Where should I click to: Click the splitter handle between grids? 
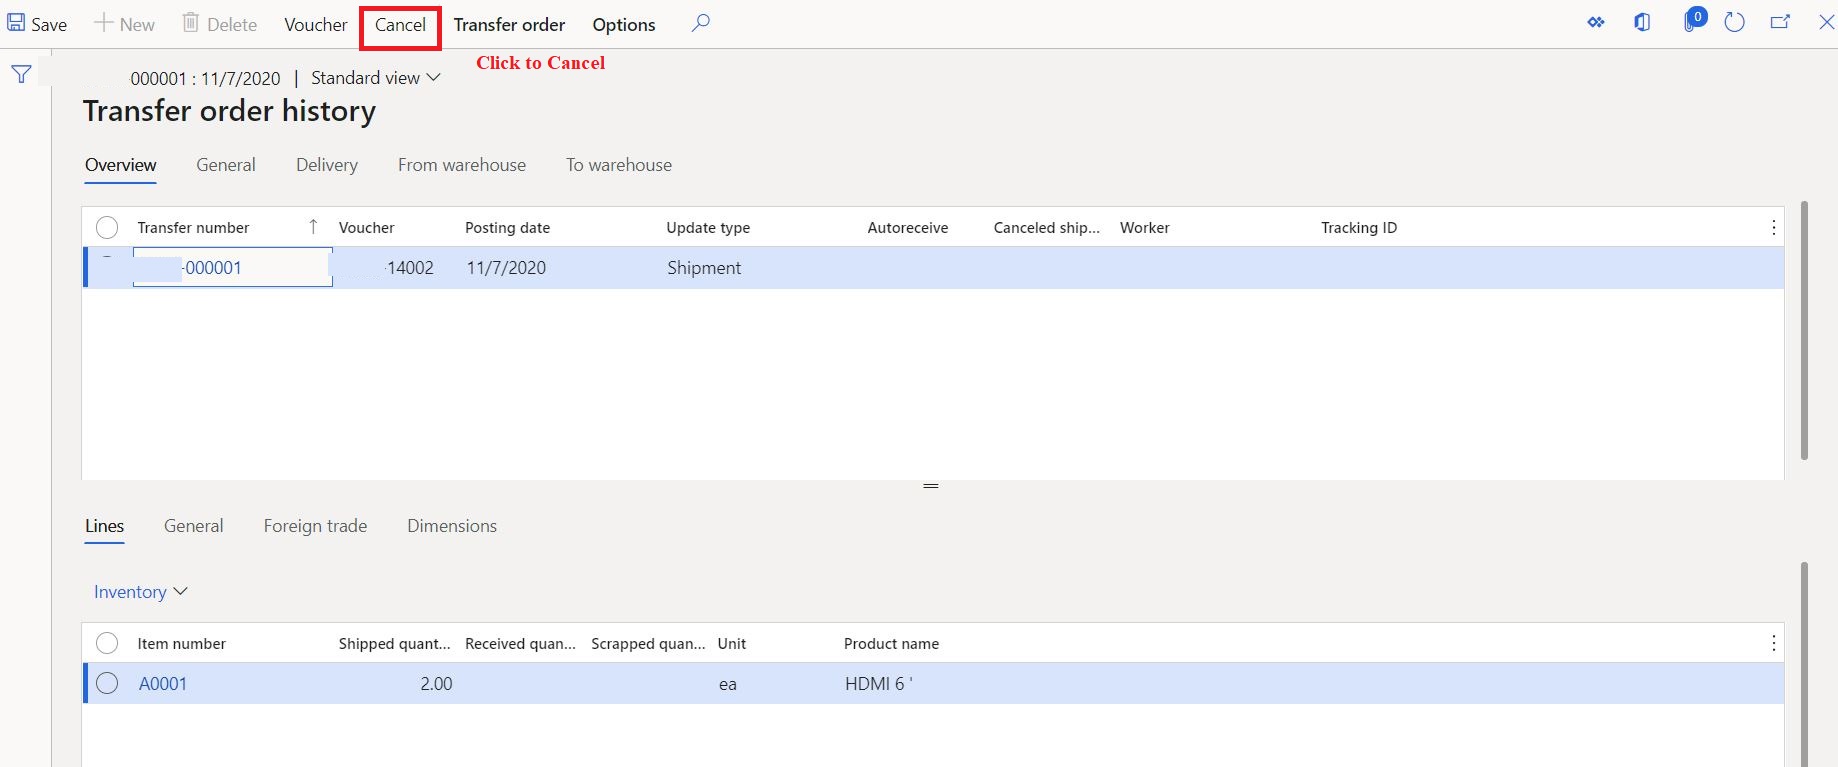click(931, 486)
